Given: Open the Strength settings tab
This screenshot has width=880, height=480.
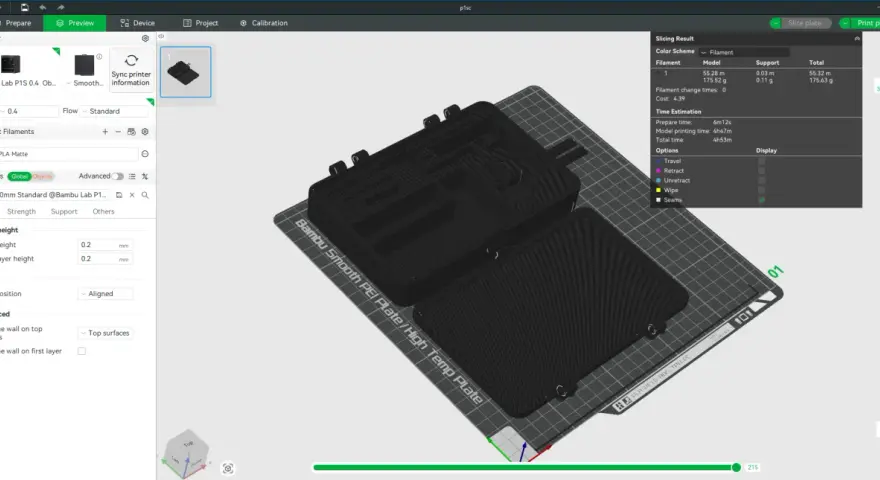Looking at the screenshot, I should pyautogui.click(x=21, y=212).
